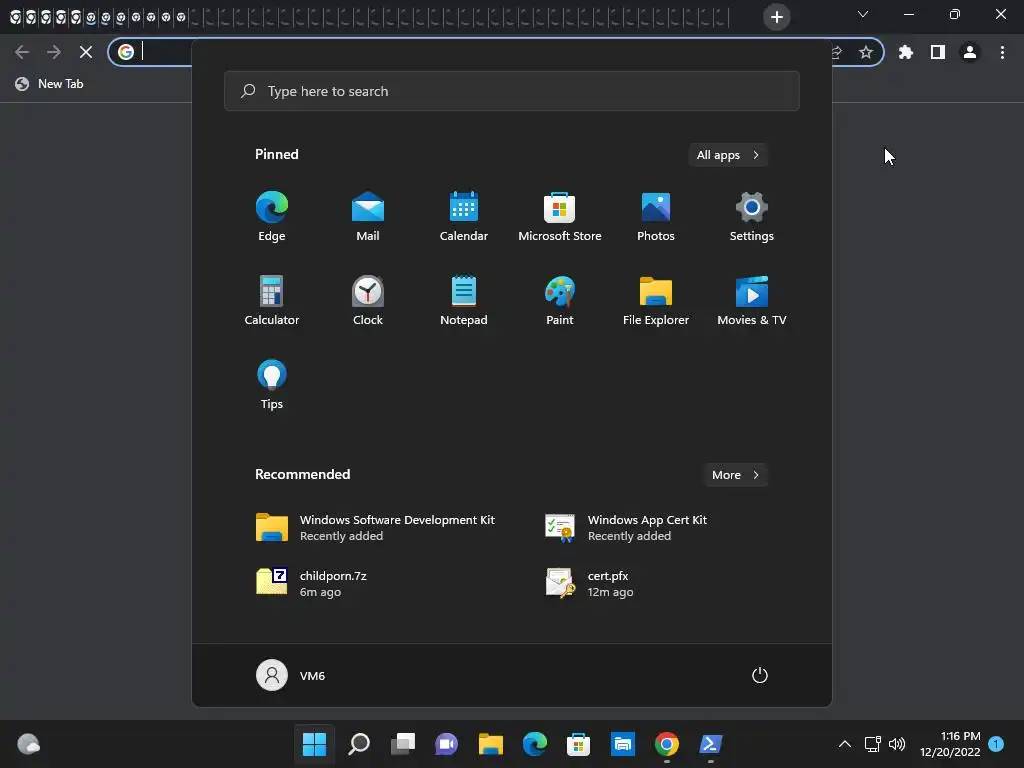Launch Notepad from pinned apps
The height and width of the screenshot is (768, 1024).
click(464, 300)
